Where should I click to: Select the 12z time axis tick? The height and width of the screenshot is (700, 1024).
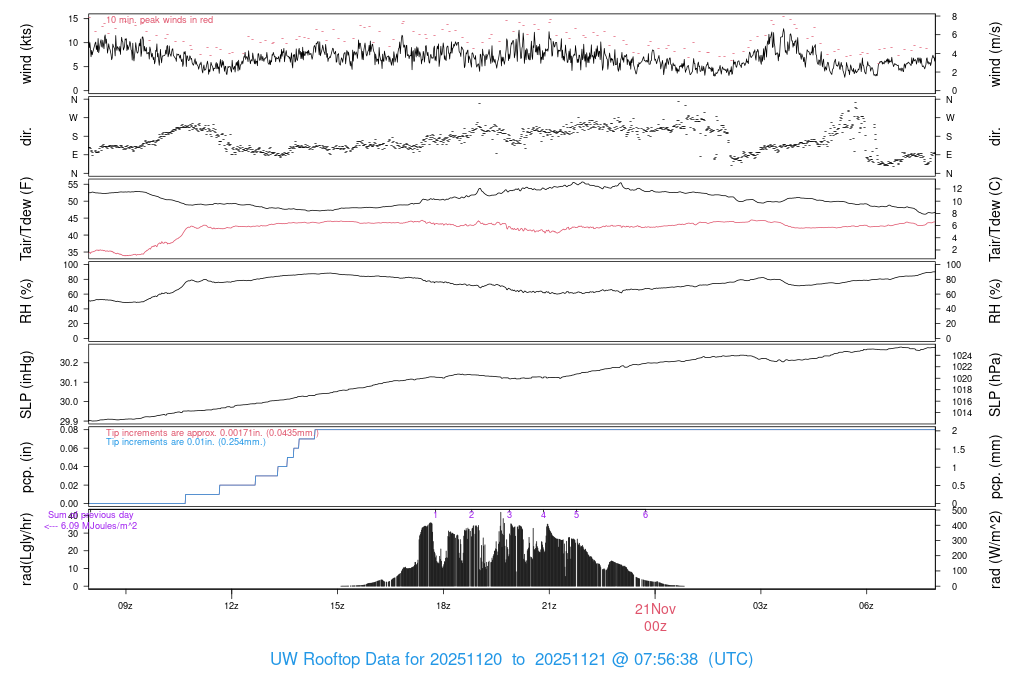(231, 606)
